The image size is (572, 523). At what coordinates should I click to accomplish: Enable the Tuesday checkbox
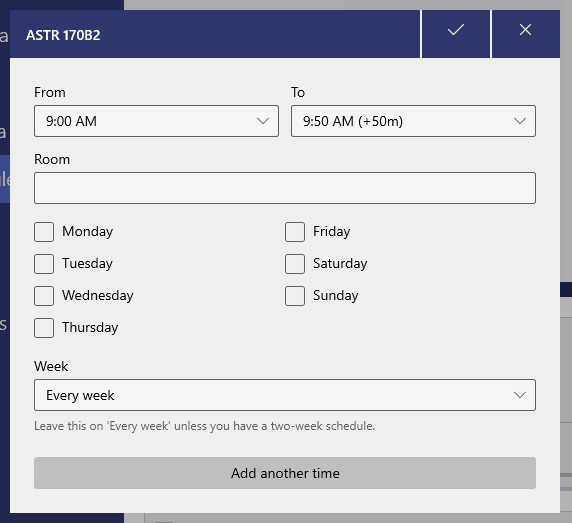point(44,264)
